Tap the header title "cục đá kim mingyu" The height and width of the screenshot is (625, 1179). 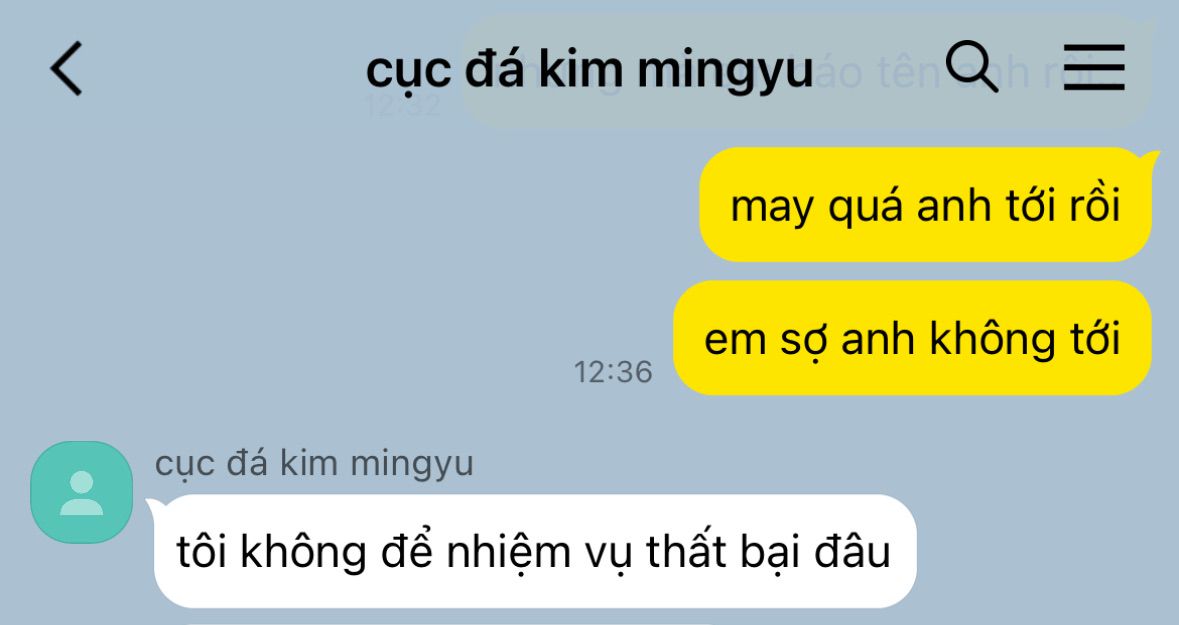(590, 69)
